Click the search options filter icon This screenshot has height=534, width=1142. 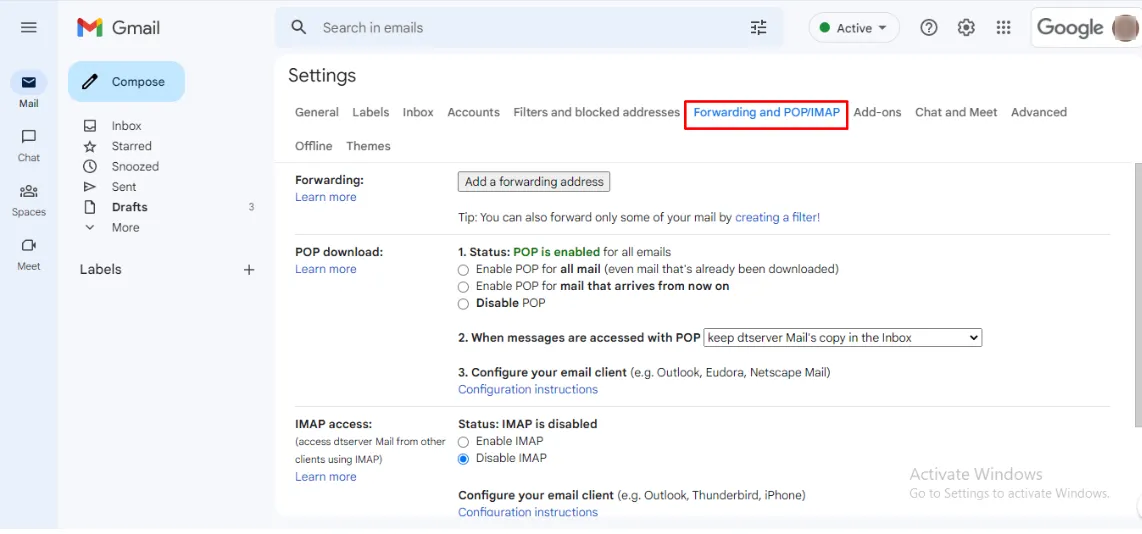coord(759,28)
